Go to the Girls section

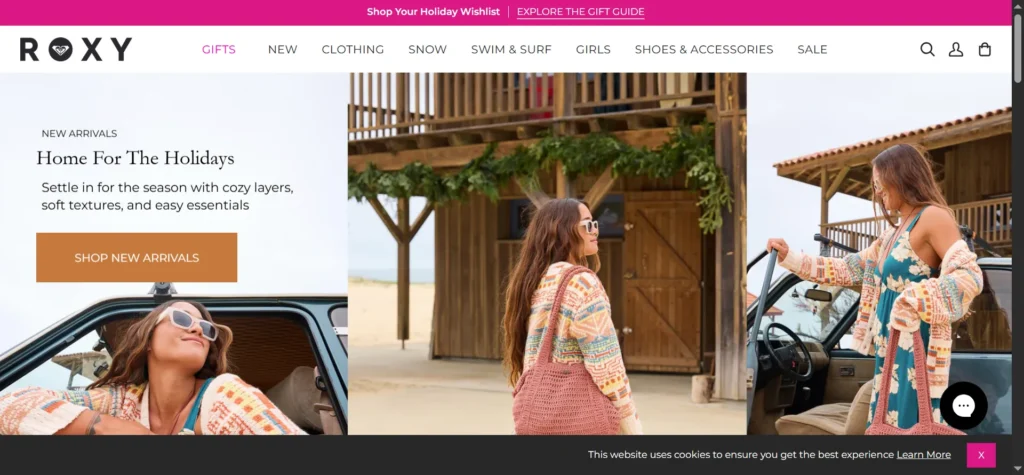coord(593,49)
